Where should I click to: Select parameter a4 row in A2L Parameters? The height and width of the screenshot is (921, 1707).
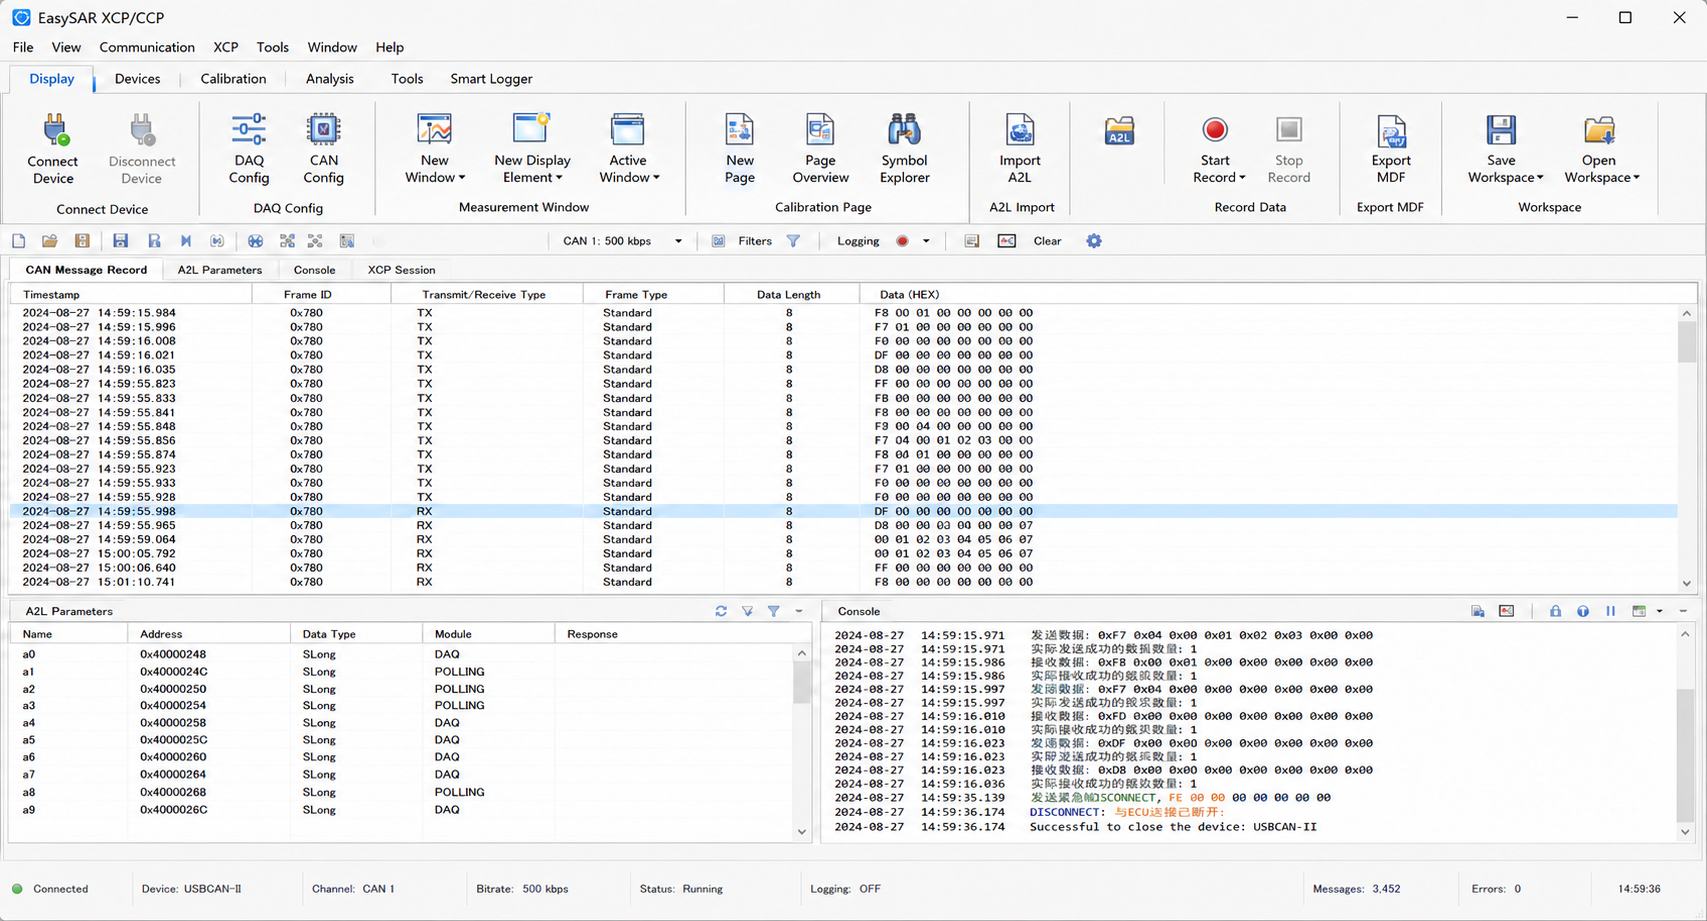click(x=405, y=723)
